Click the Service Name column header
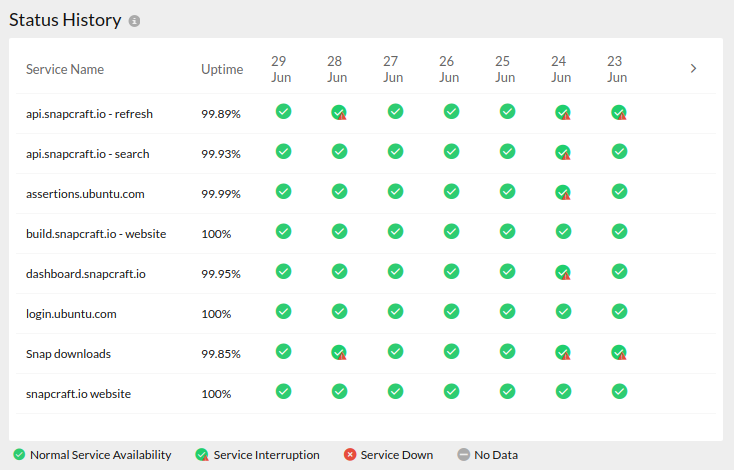The image size is (734, 470). 65,69
